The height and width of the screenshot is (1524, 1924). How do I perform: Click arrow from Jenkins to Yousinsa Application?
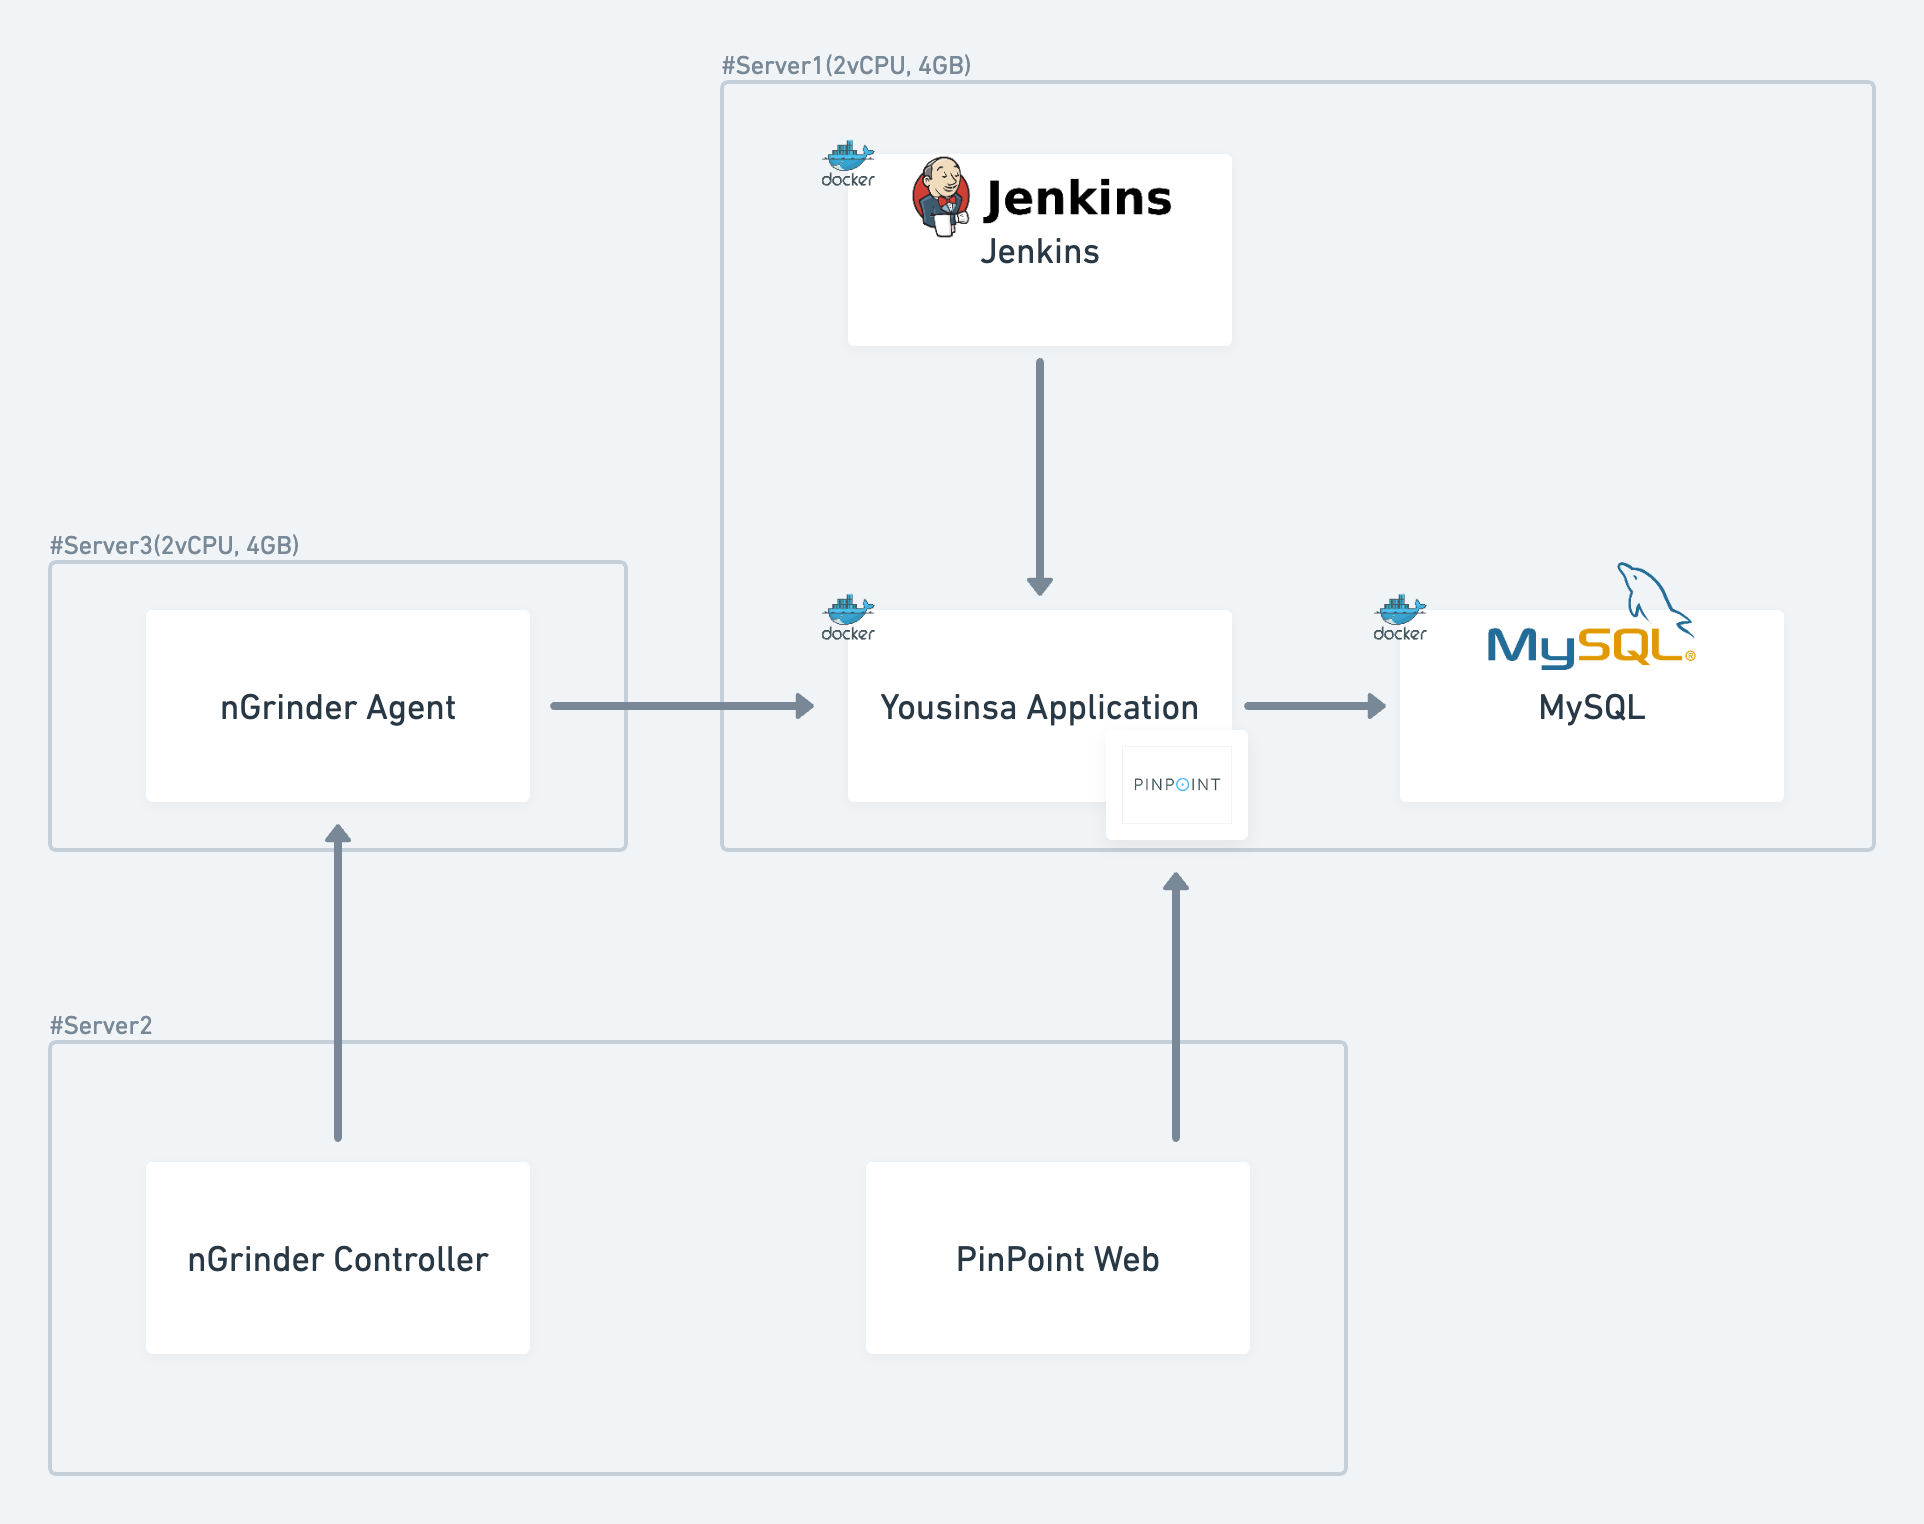pos(1040,475)
